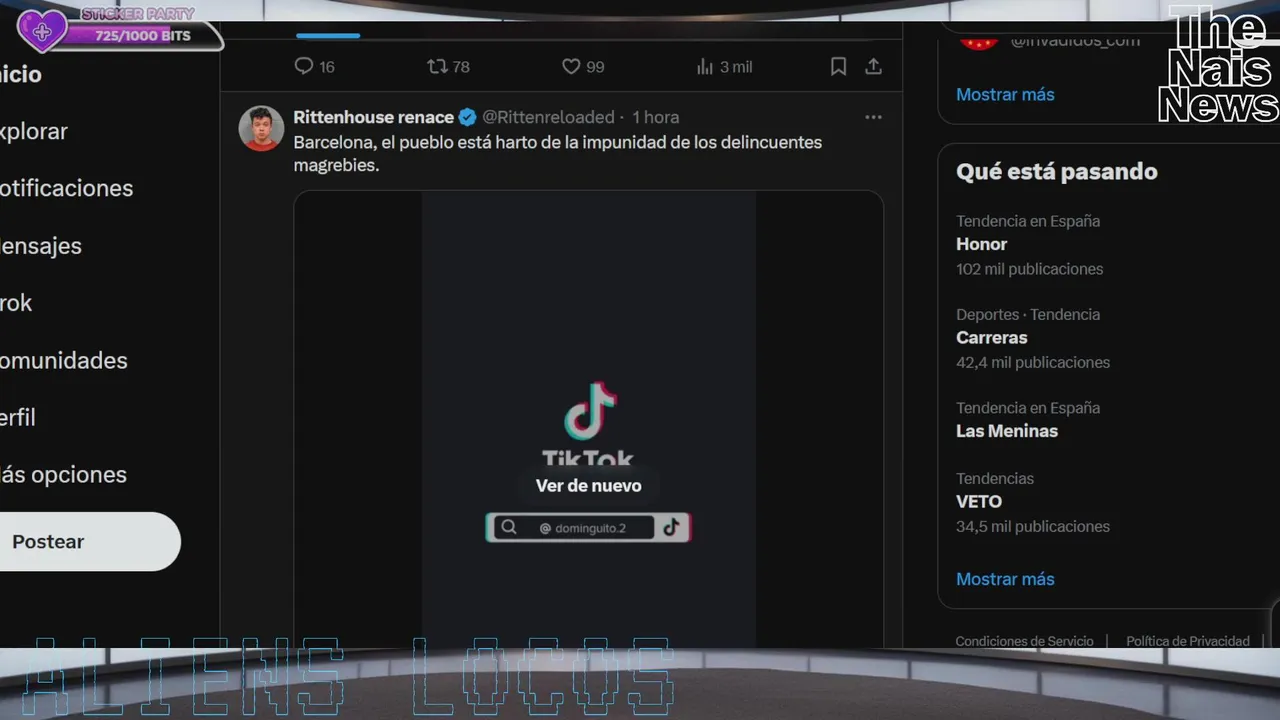Go to Explorar in the sidebar
Screen dimensions: 1280x720
click(x=34, y=131)
